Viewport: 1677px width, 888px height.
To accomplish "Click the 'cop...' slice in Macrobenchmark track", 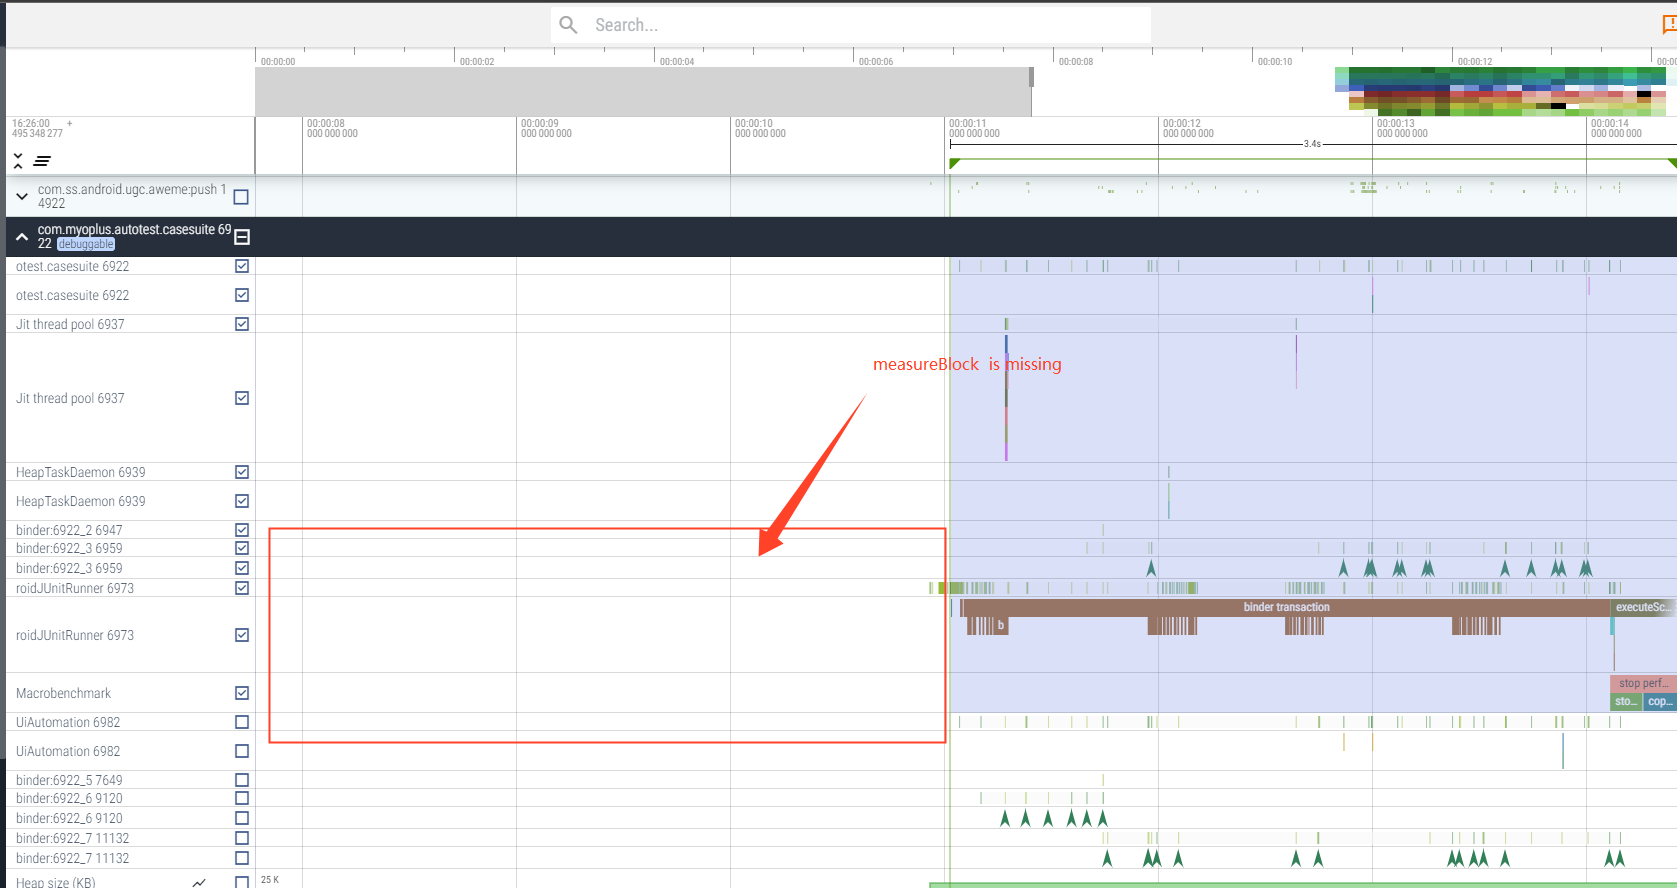I will tap(1660, 702).
